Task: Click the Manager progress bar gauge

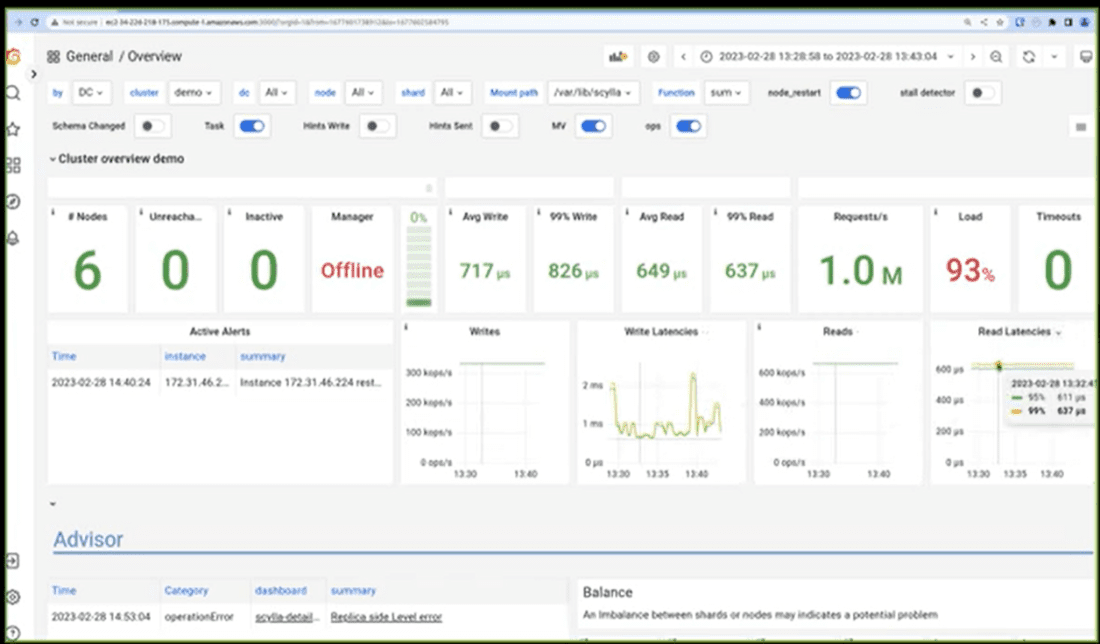Action: click(419, 265)
